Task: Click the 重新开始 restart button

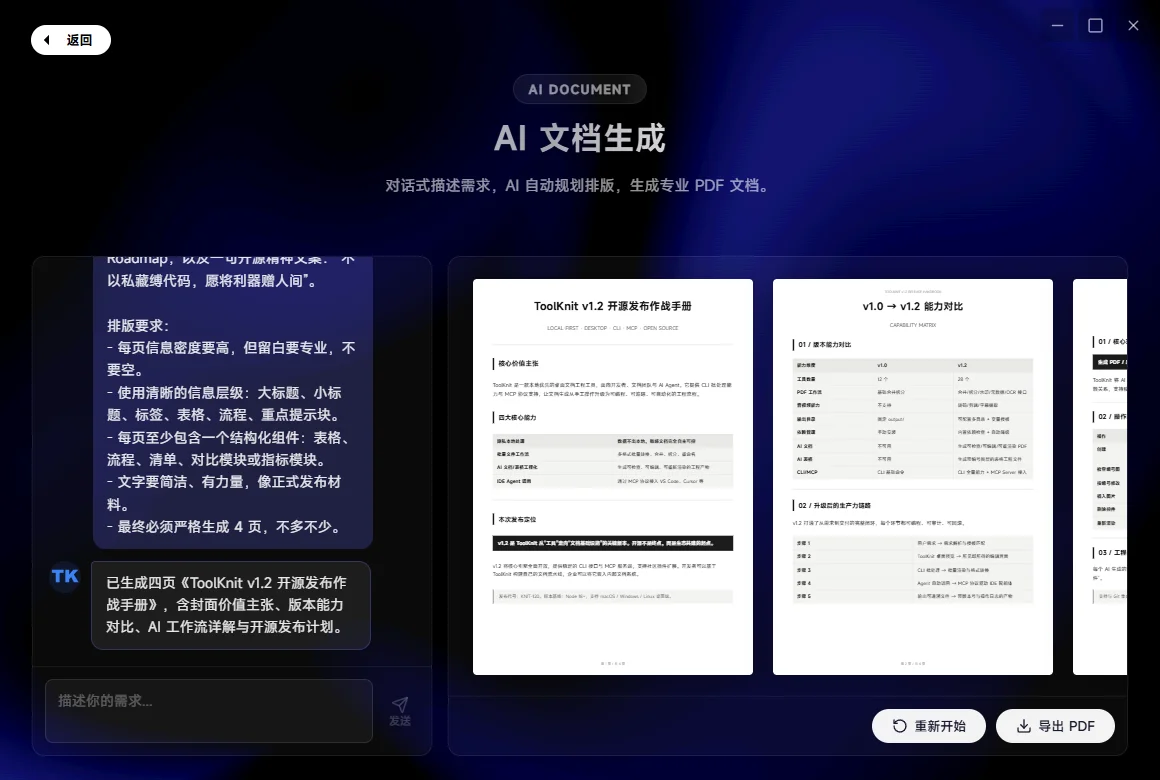Action: (x=928, y=726)
